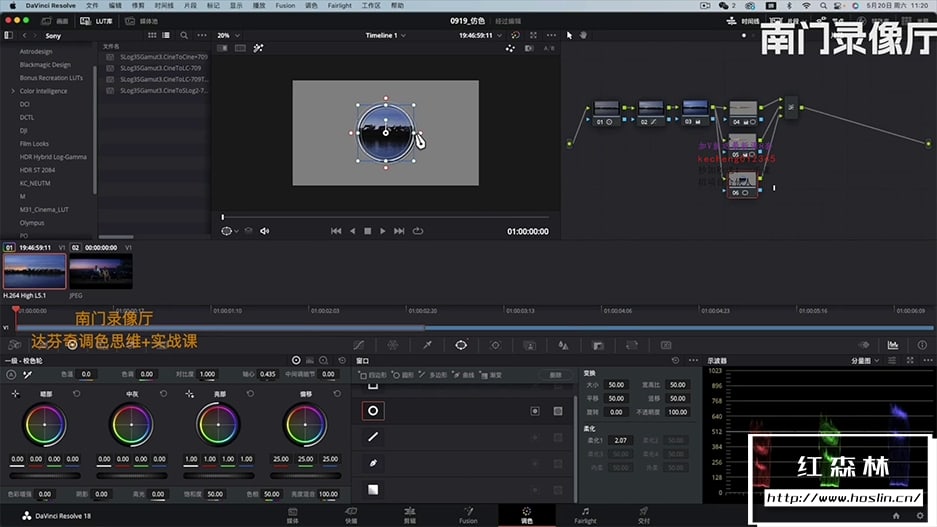Open the Fusion menu in menu bar

click(285, 6)
